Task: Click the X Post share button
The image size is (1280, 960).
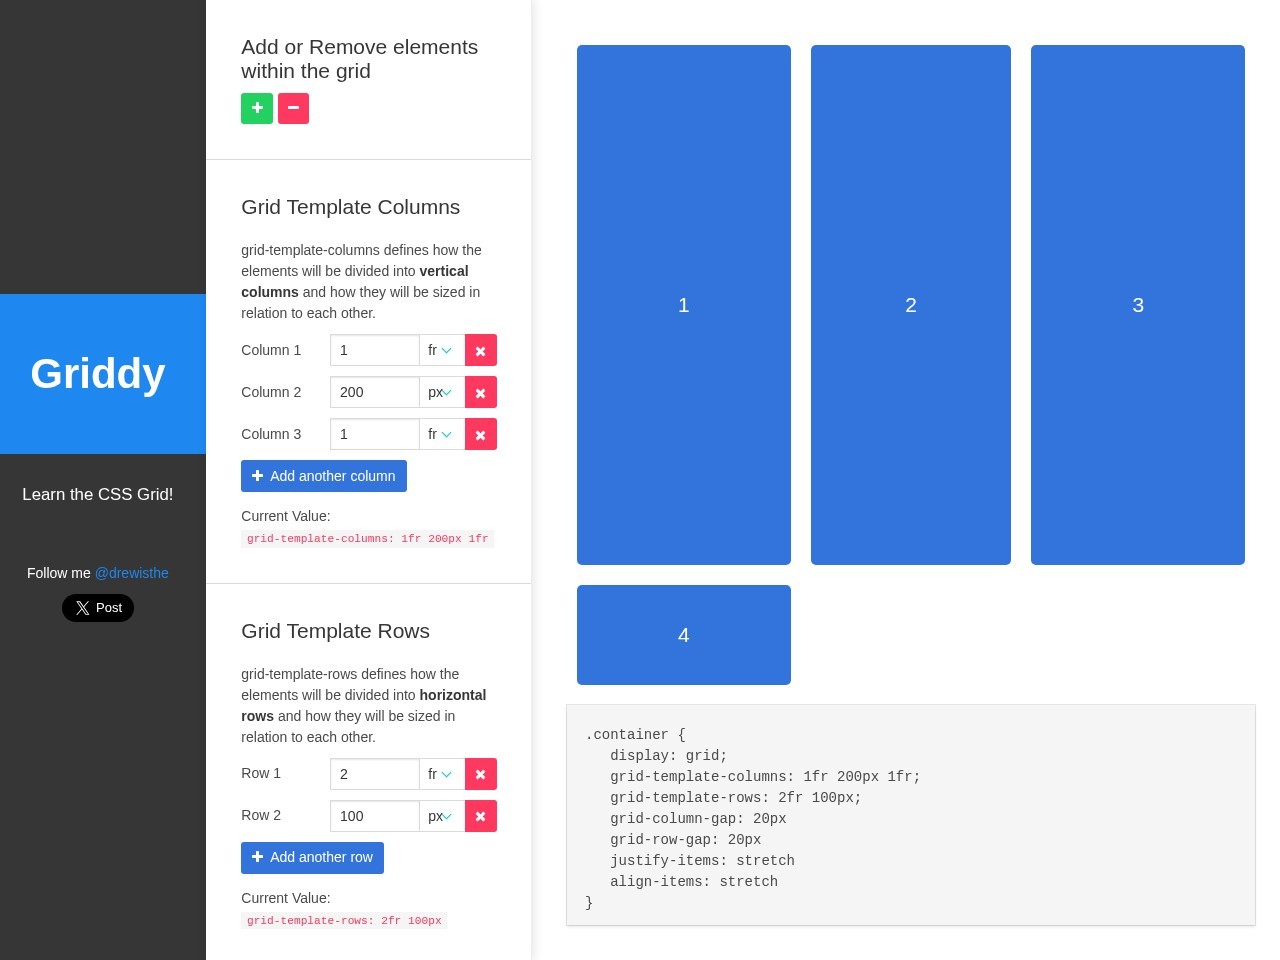Action: coord(98,608)
